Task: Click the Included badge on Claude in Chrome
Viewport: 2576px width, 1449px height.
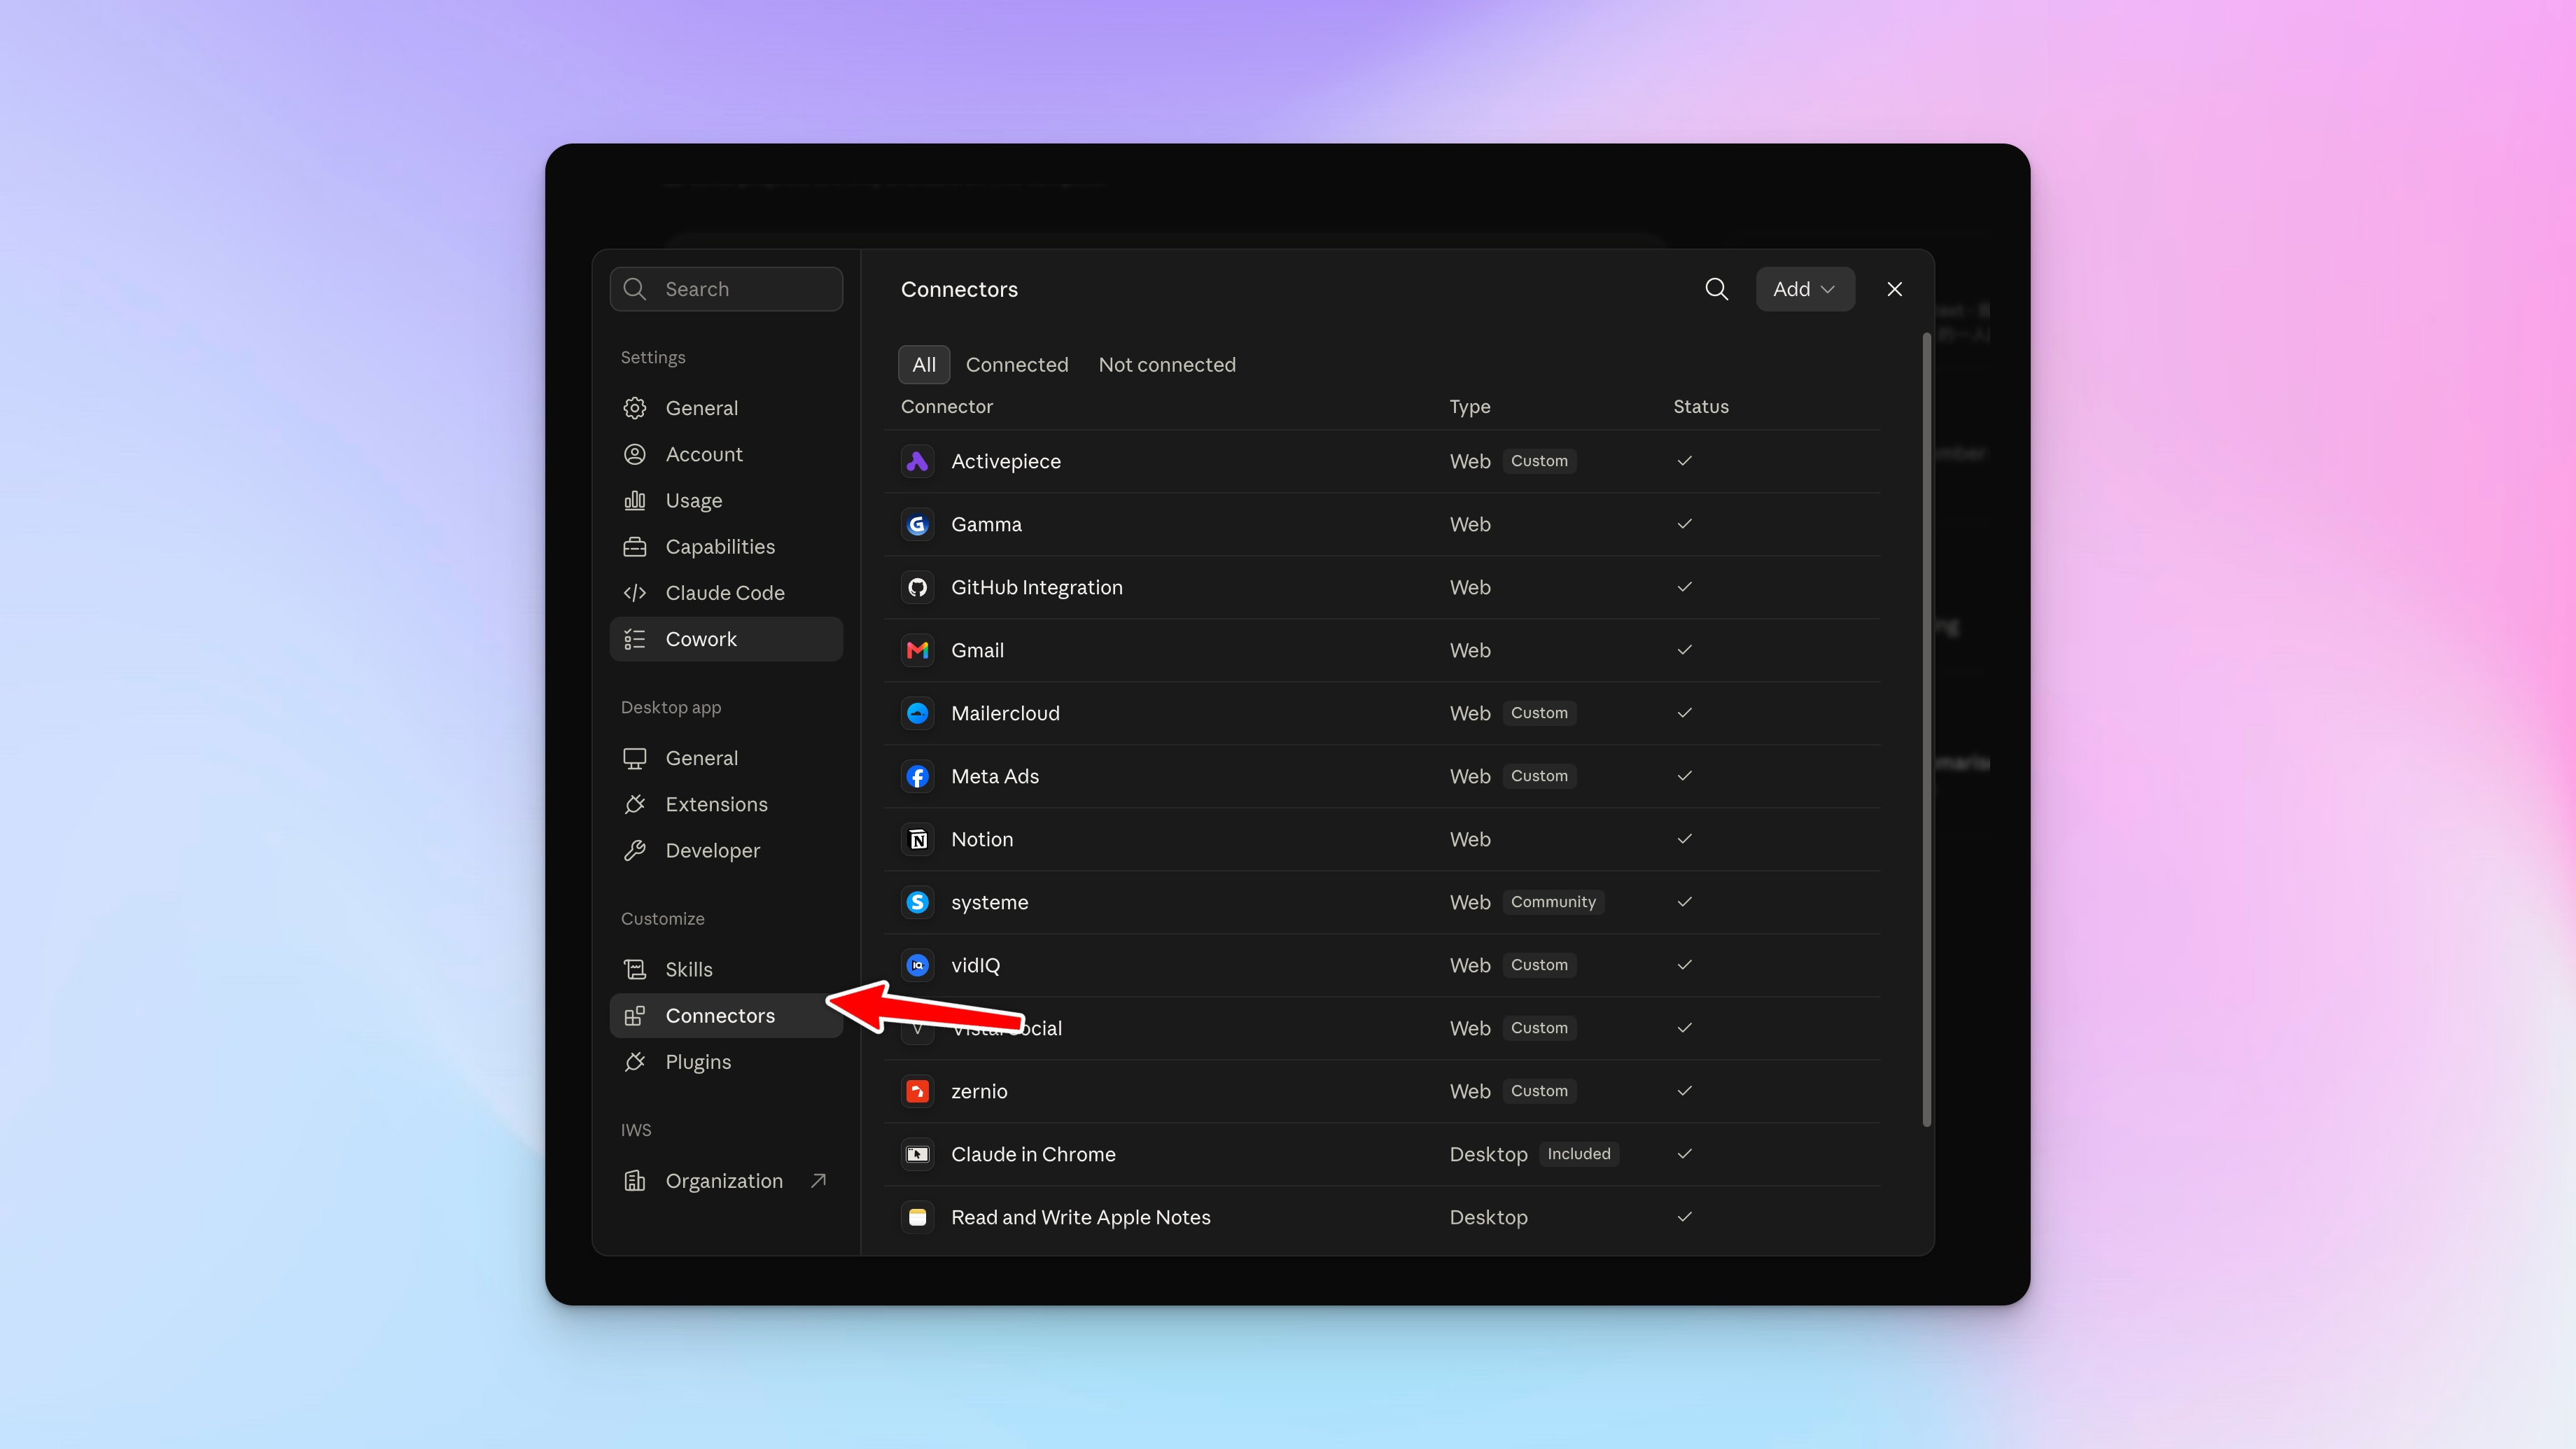Action: tap(1578, 1154)
